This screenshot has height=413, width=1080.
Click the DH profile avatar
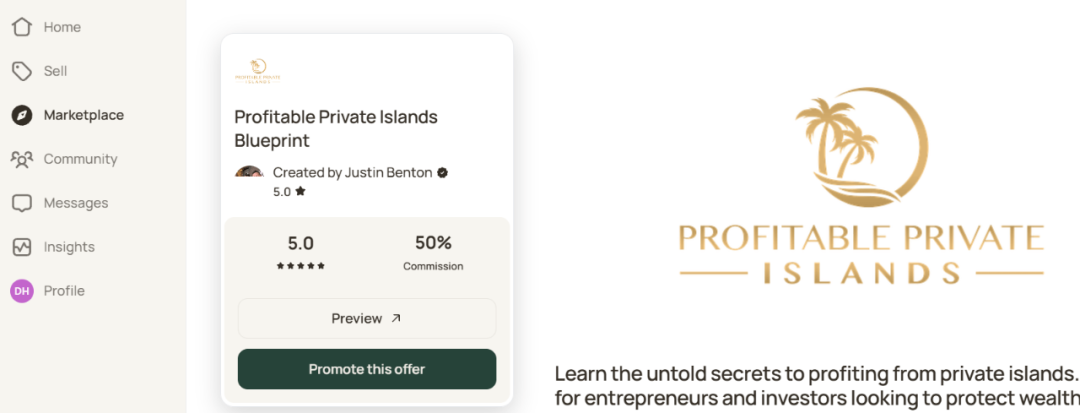coord(22,291)
